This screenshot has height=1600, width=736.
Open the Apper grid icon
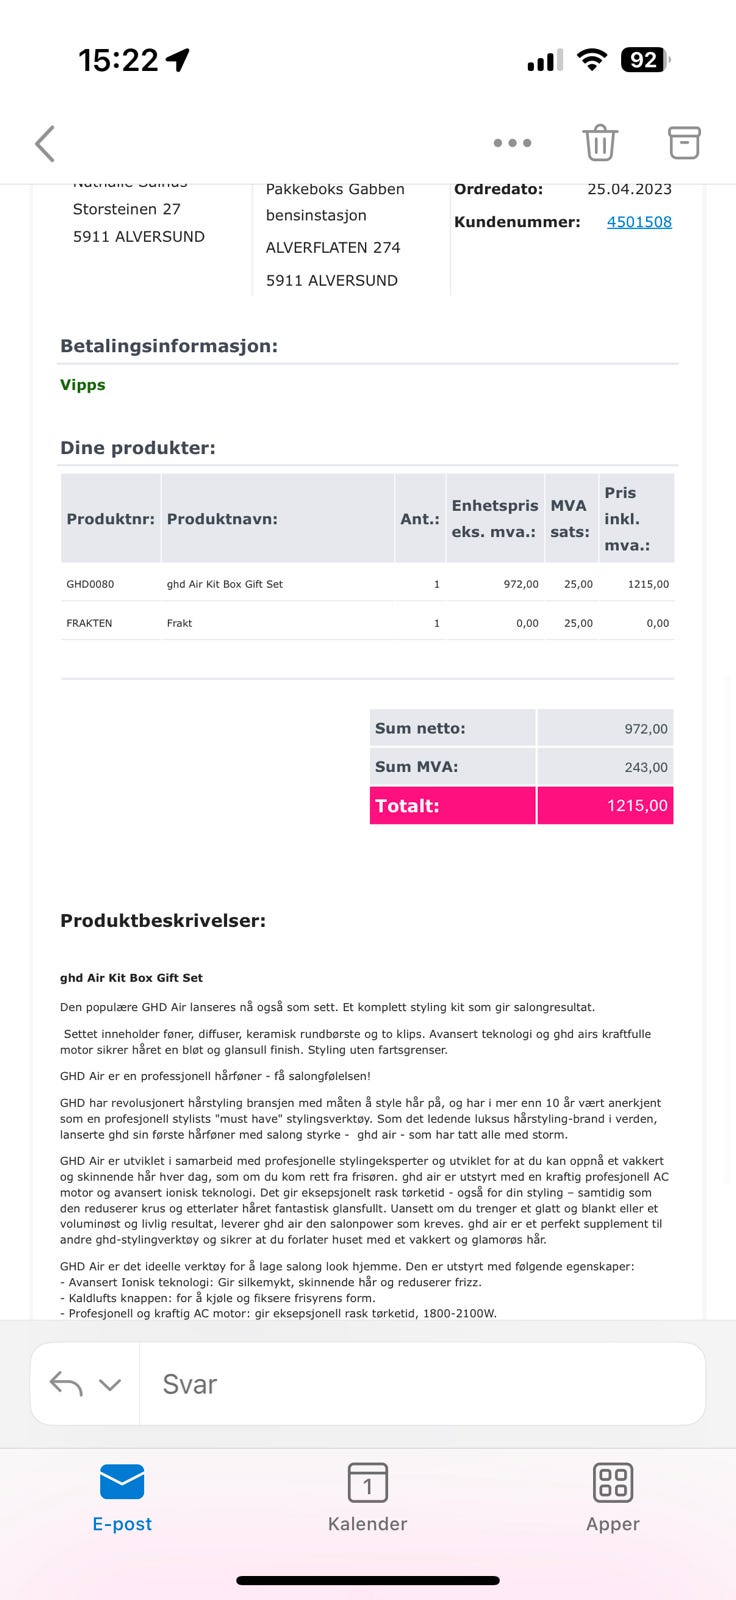(613, 1483)
